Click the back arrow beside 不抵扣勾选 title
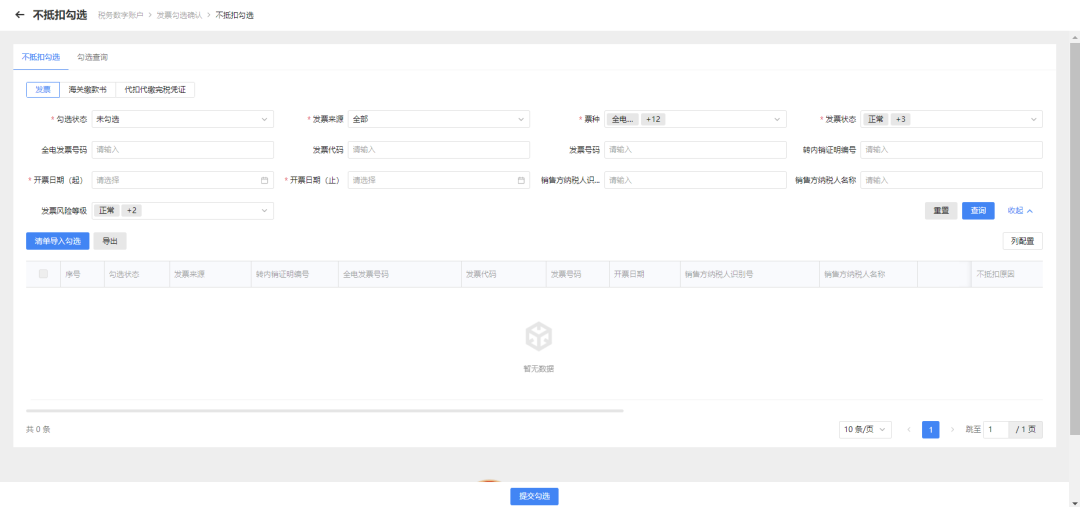 pos(19,15)
